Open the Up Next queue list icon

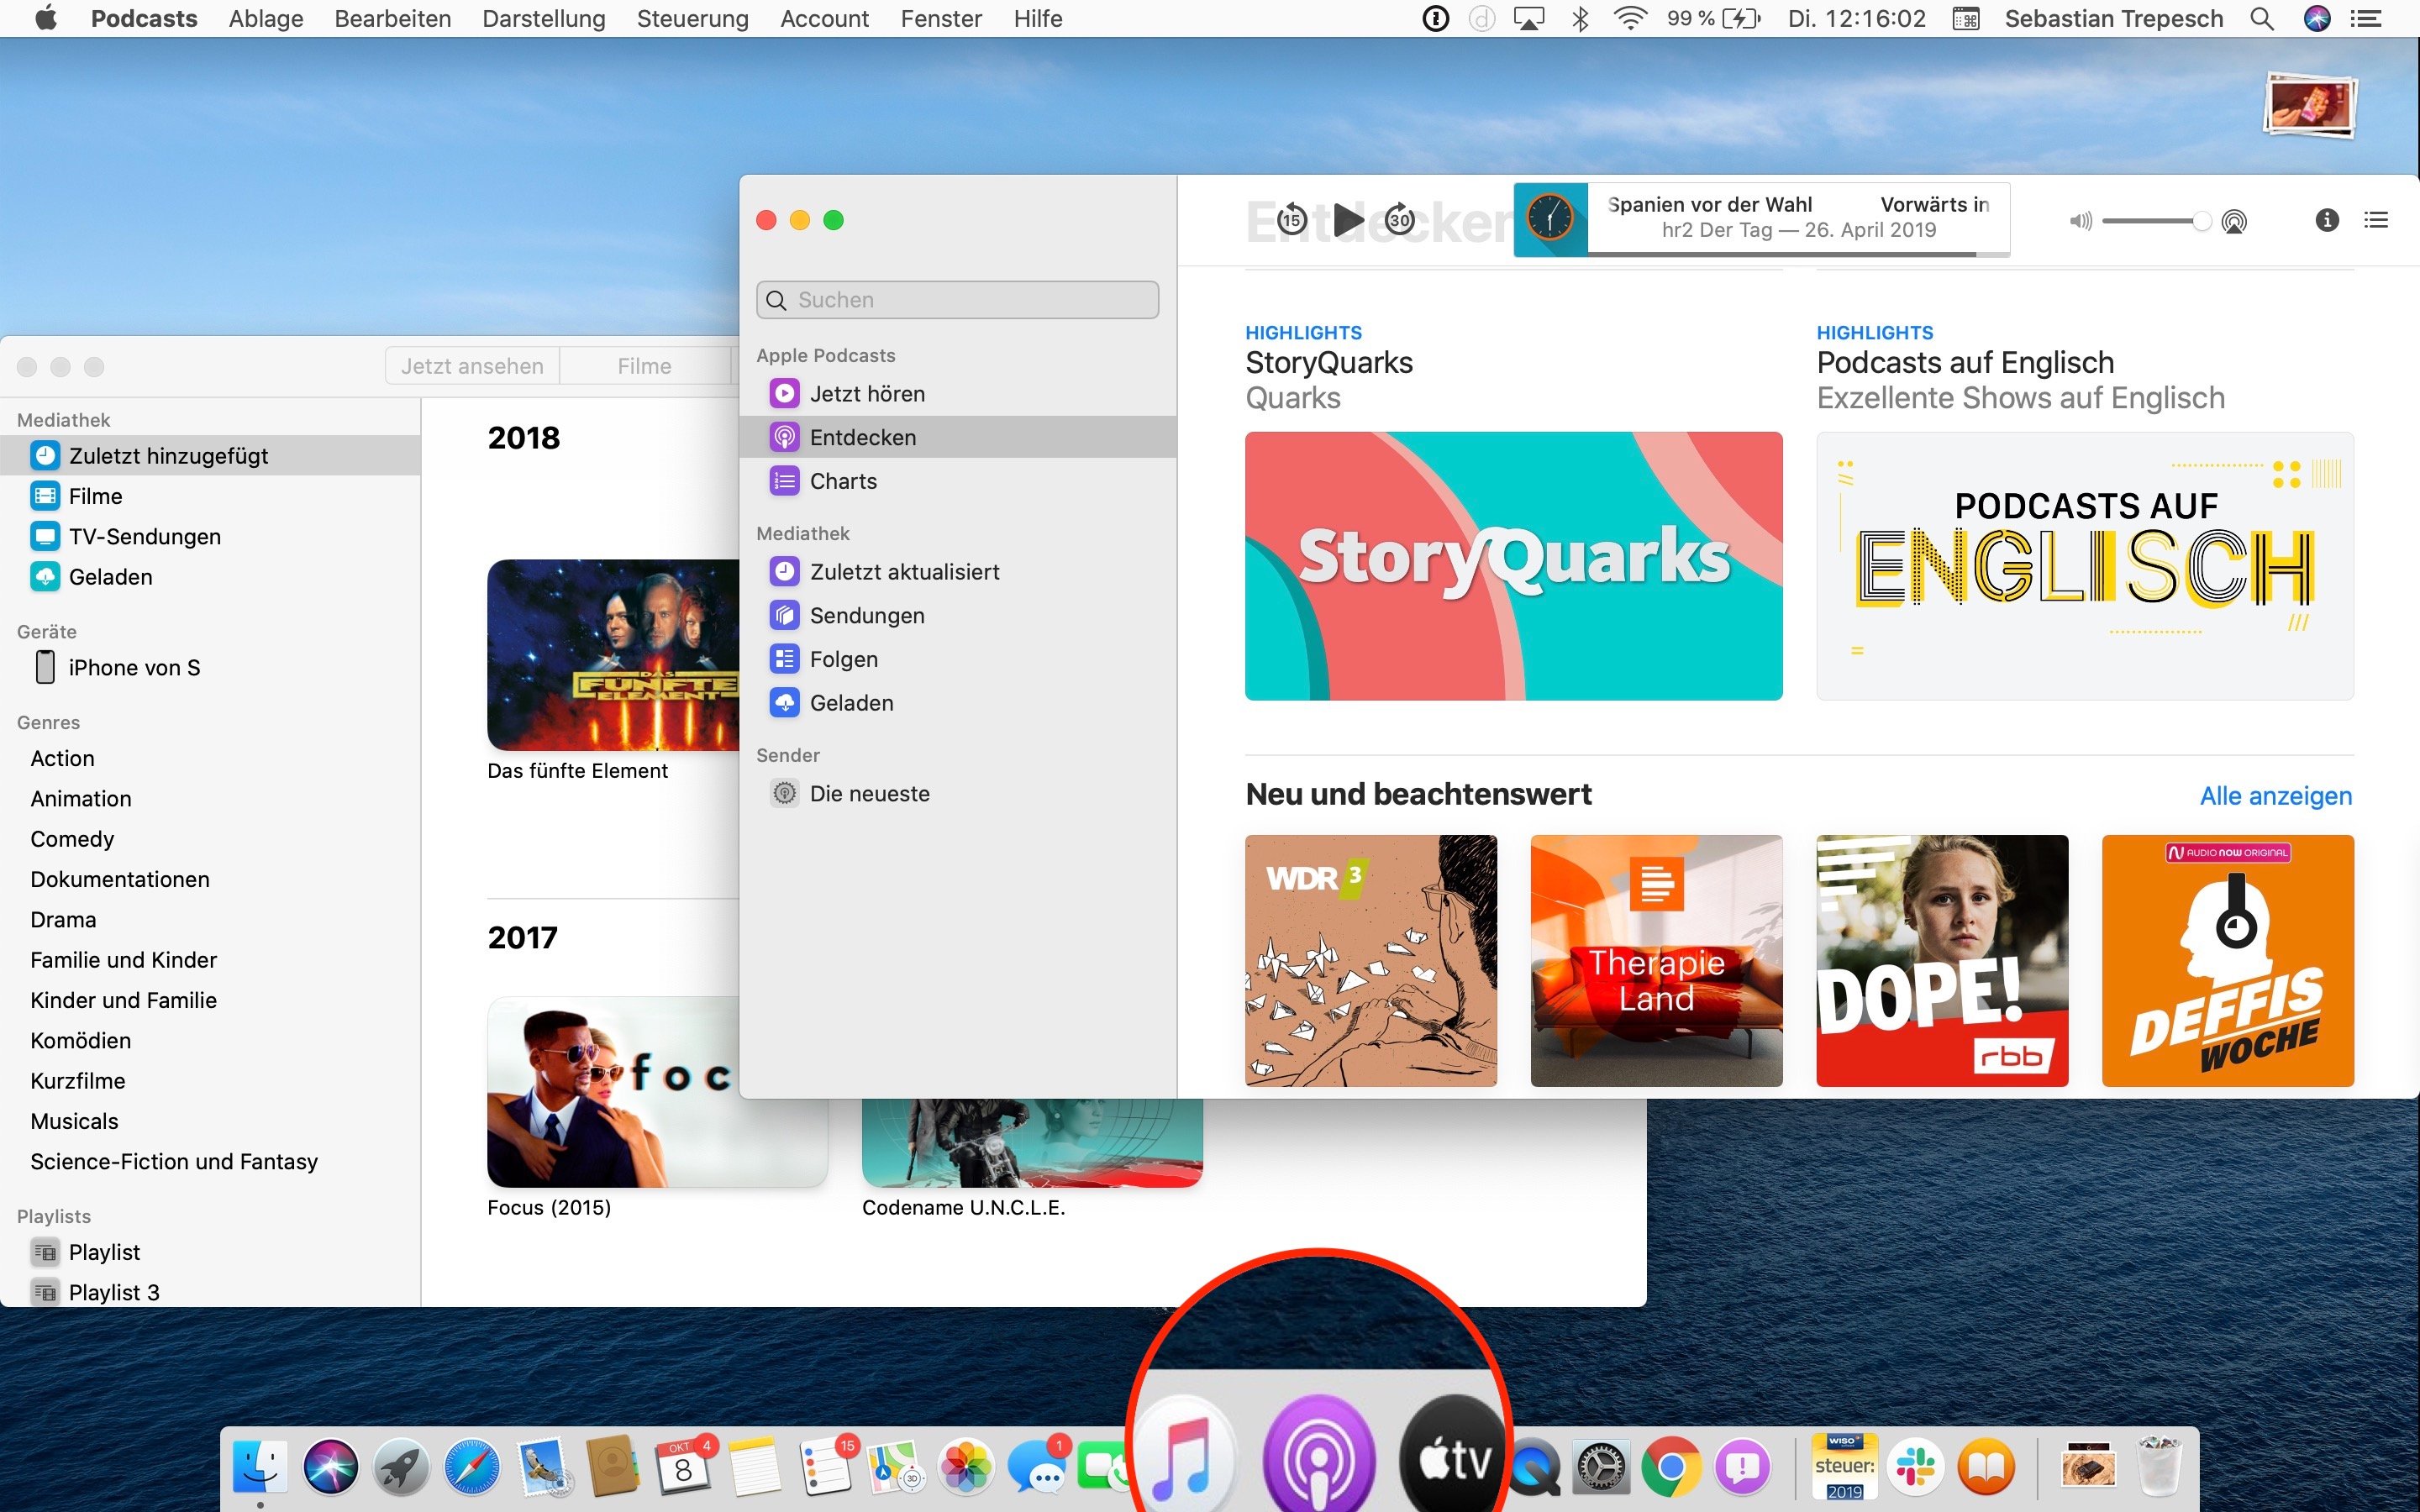(2376, 220)
